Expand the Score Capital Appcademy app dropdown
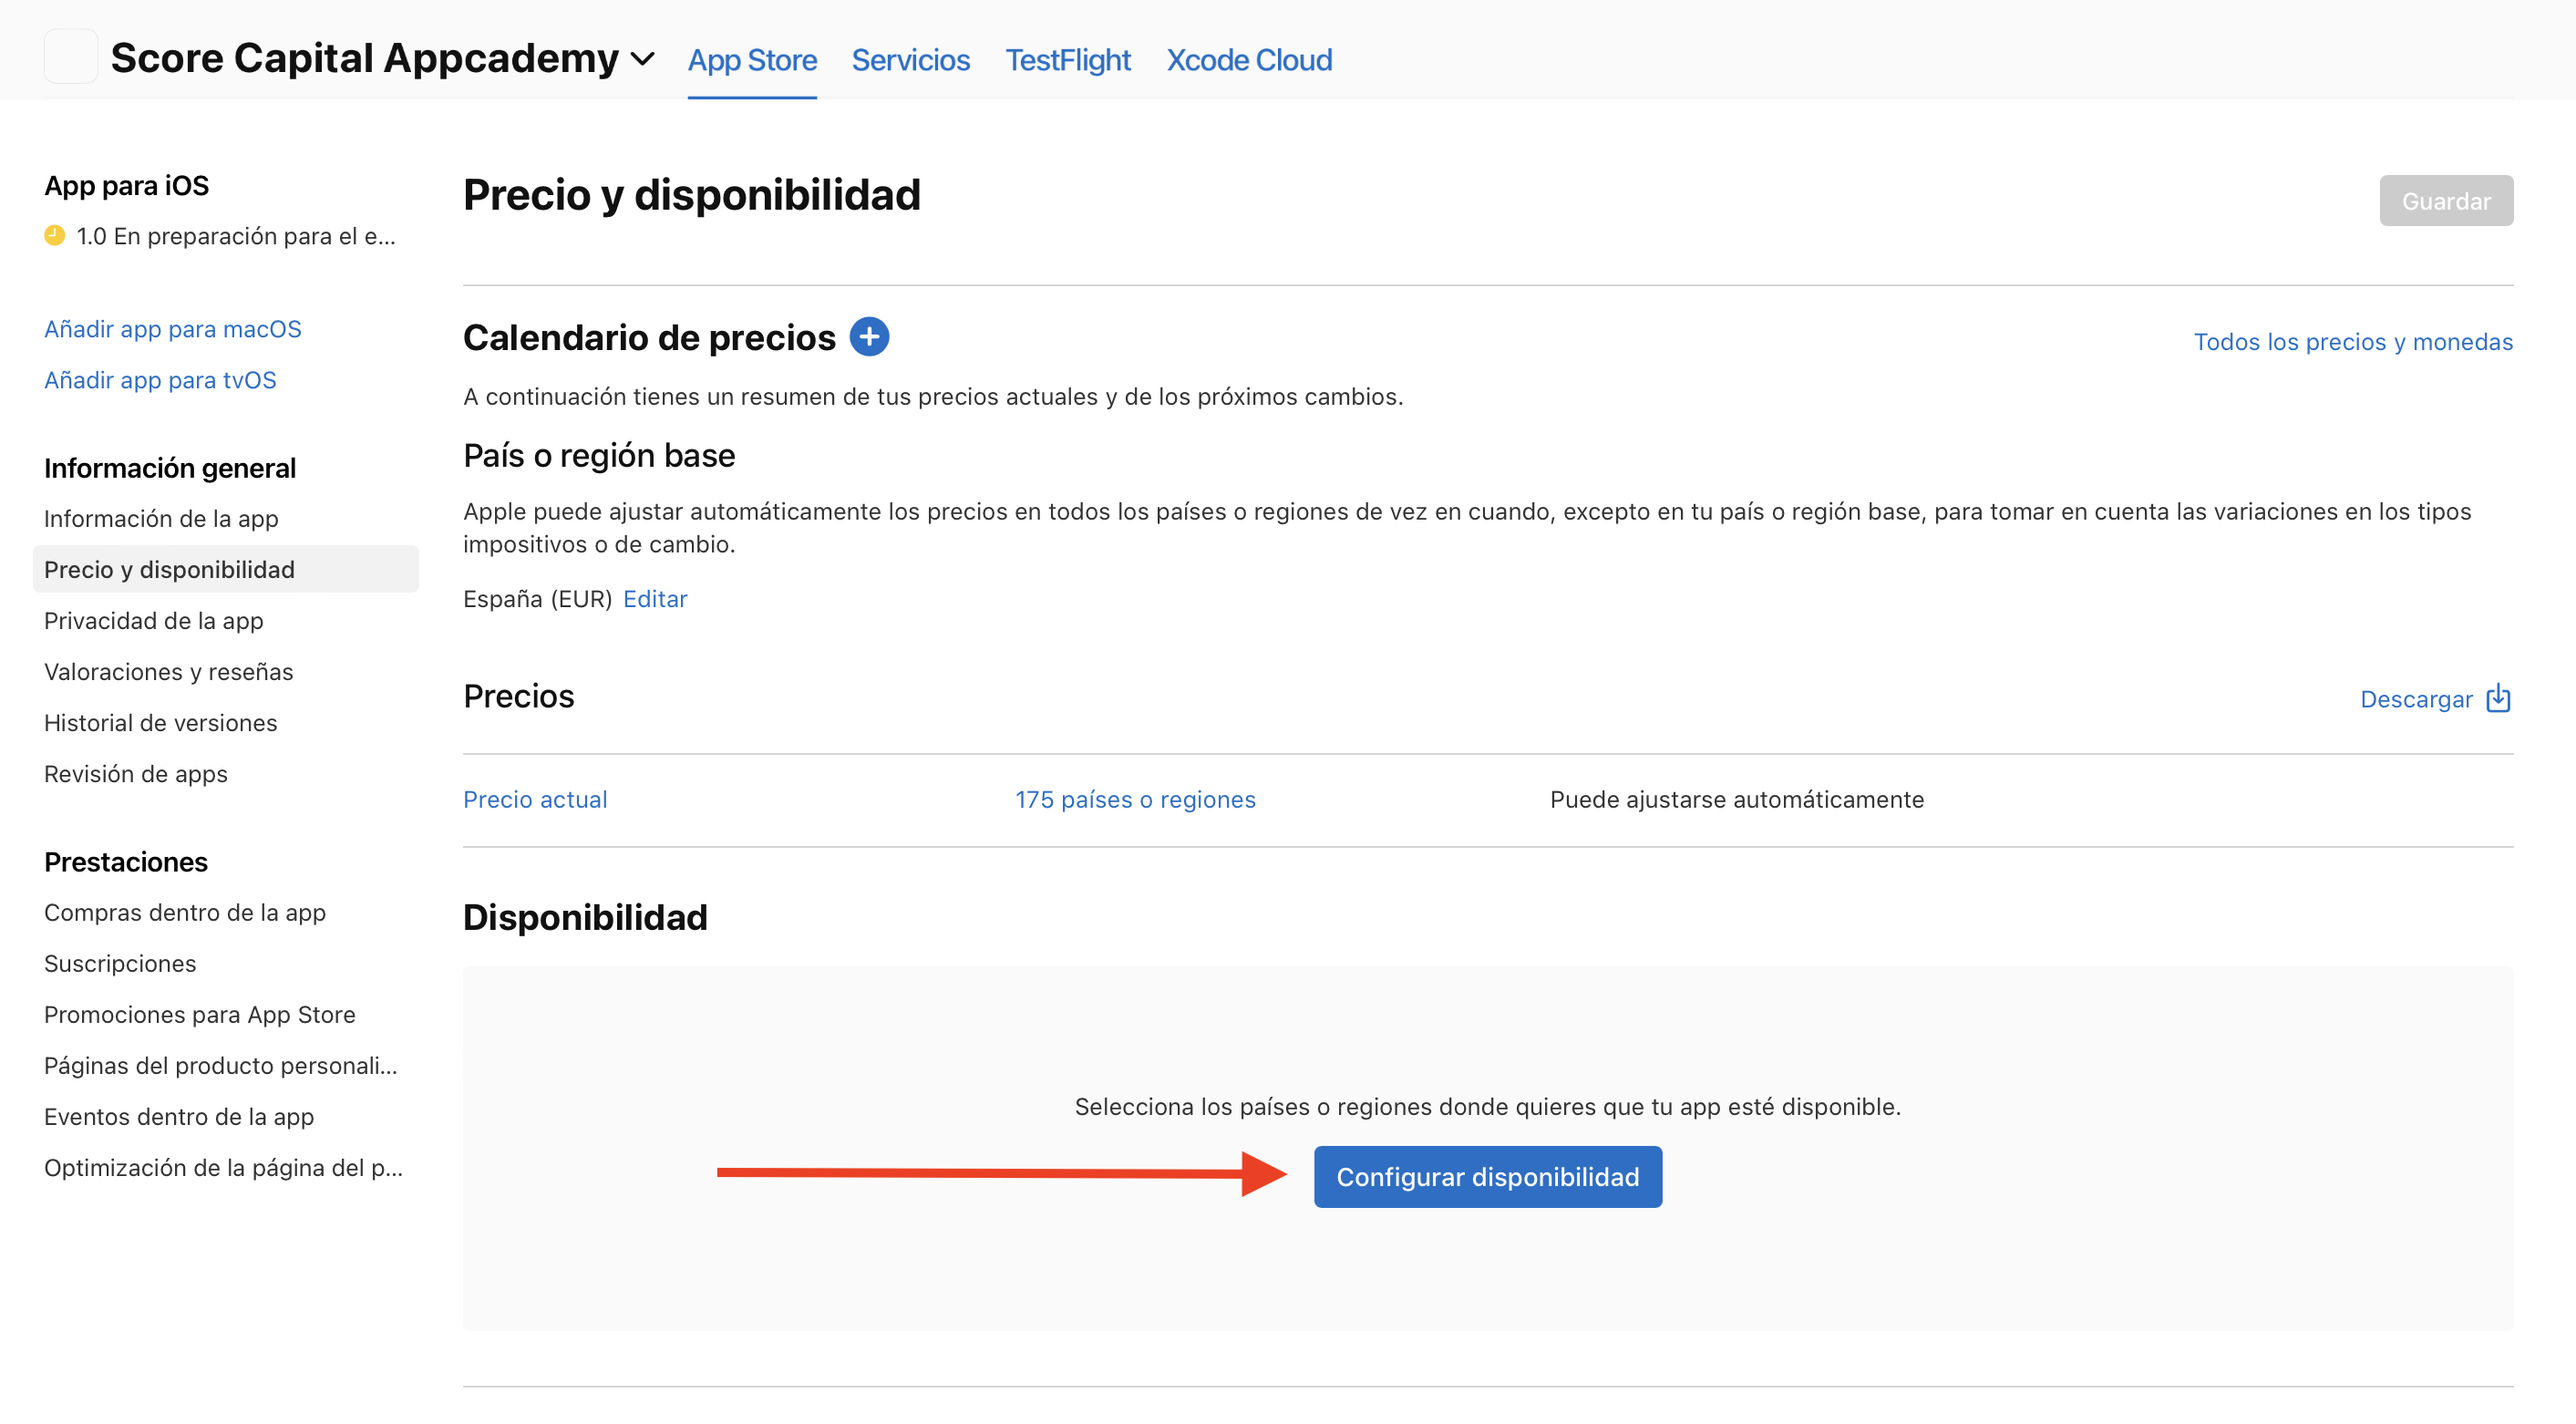 pyautogui.click(x=643, y=59)
